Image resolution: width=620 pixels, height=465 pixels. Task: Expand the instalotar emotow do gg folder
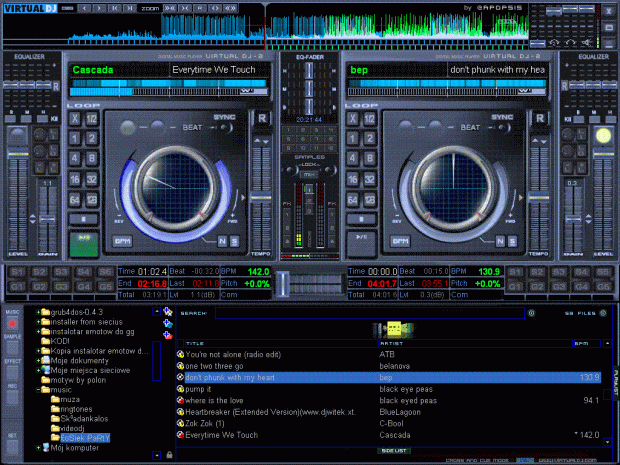38,332
